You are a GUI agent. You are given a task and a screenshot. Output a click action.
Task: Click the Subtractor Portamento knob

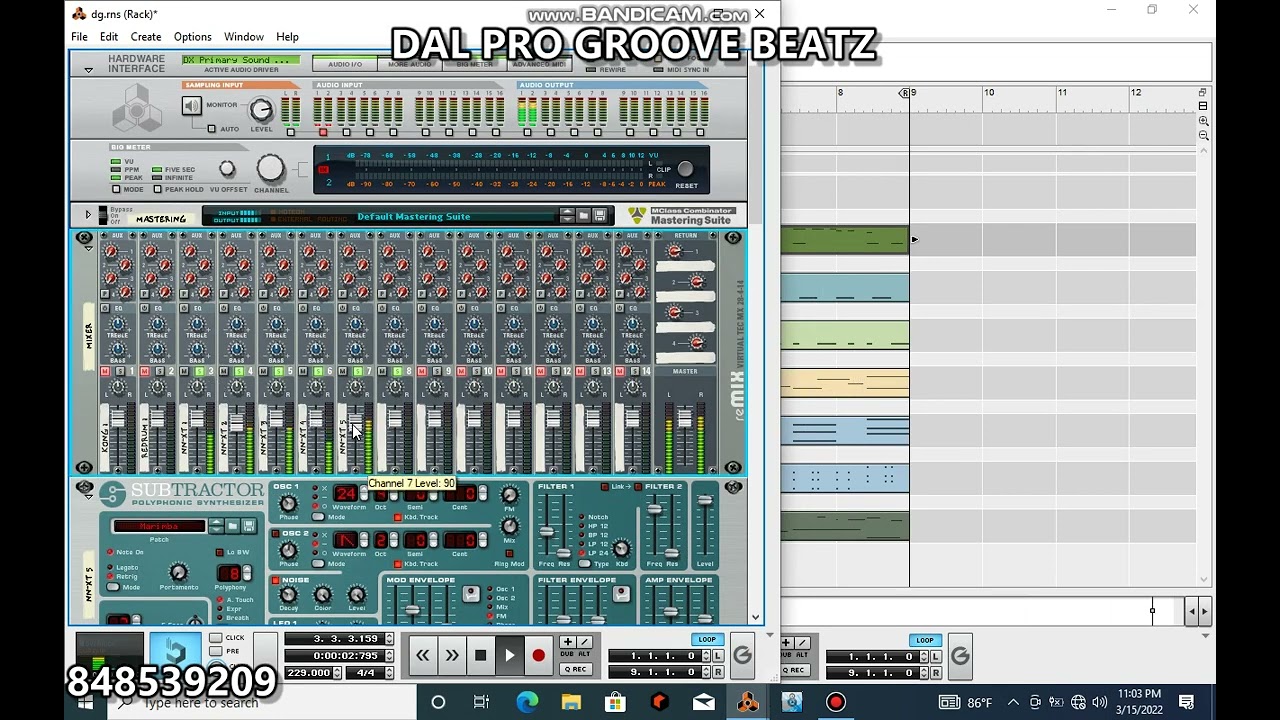pyautogui.click(x=178, y=572)
